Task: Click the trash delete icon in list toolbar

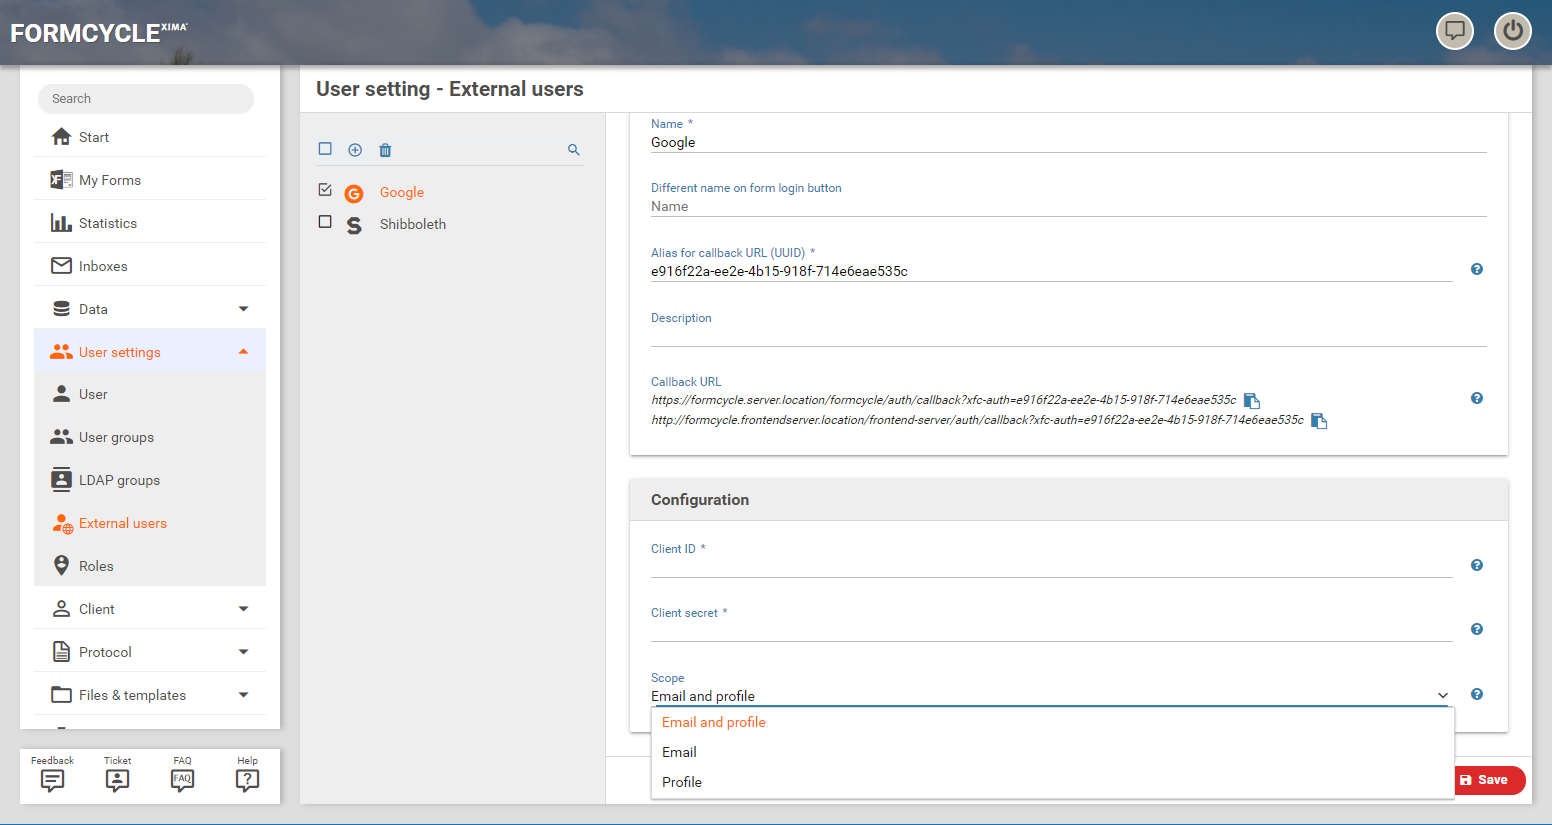Action: click(x=385, y=150)
